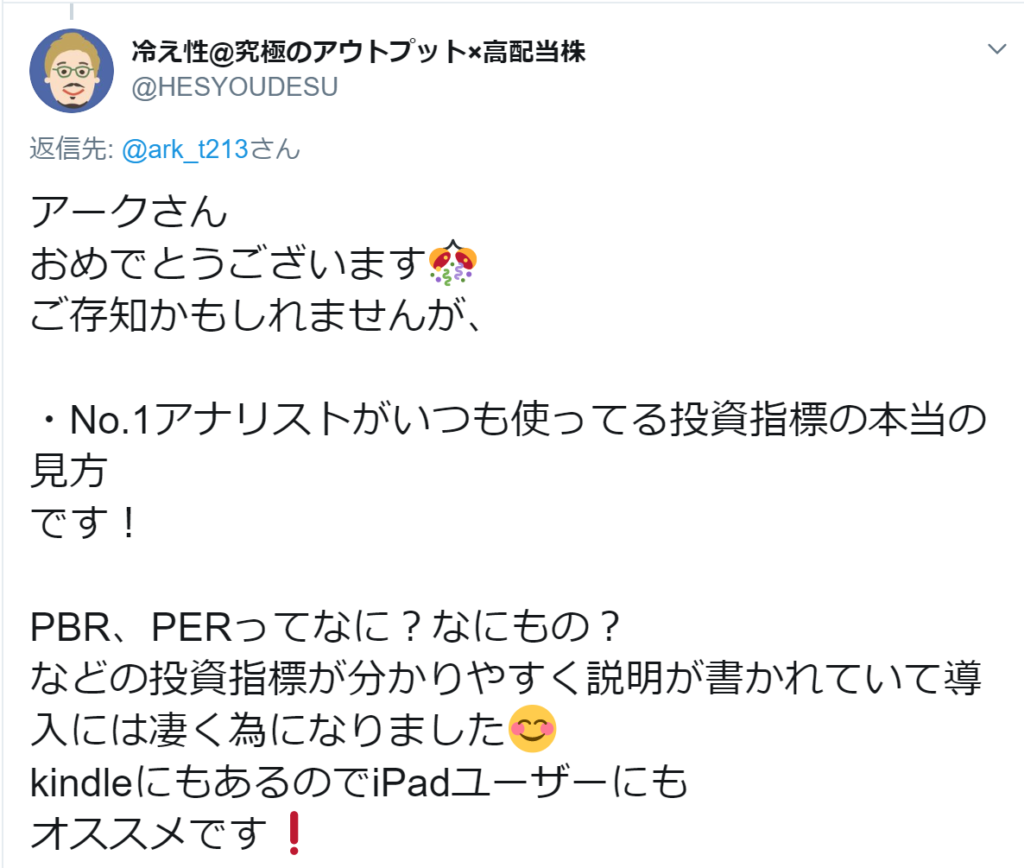The height and width of the screenshot is (868, 1024).
Task: Click the author's profile avatar
Action: point(71,71)
